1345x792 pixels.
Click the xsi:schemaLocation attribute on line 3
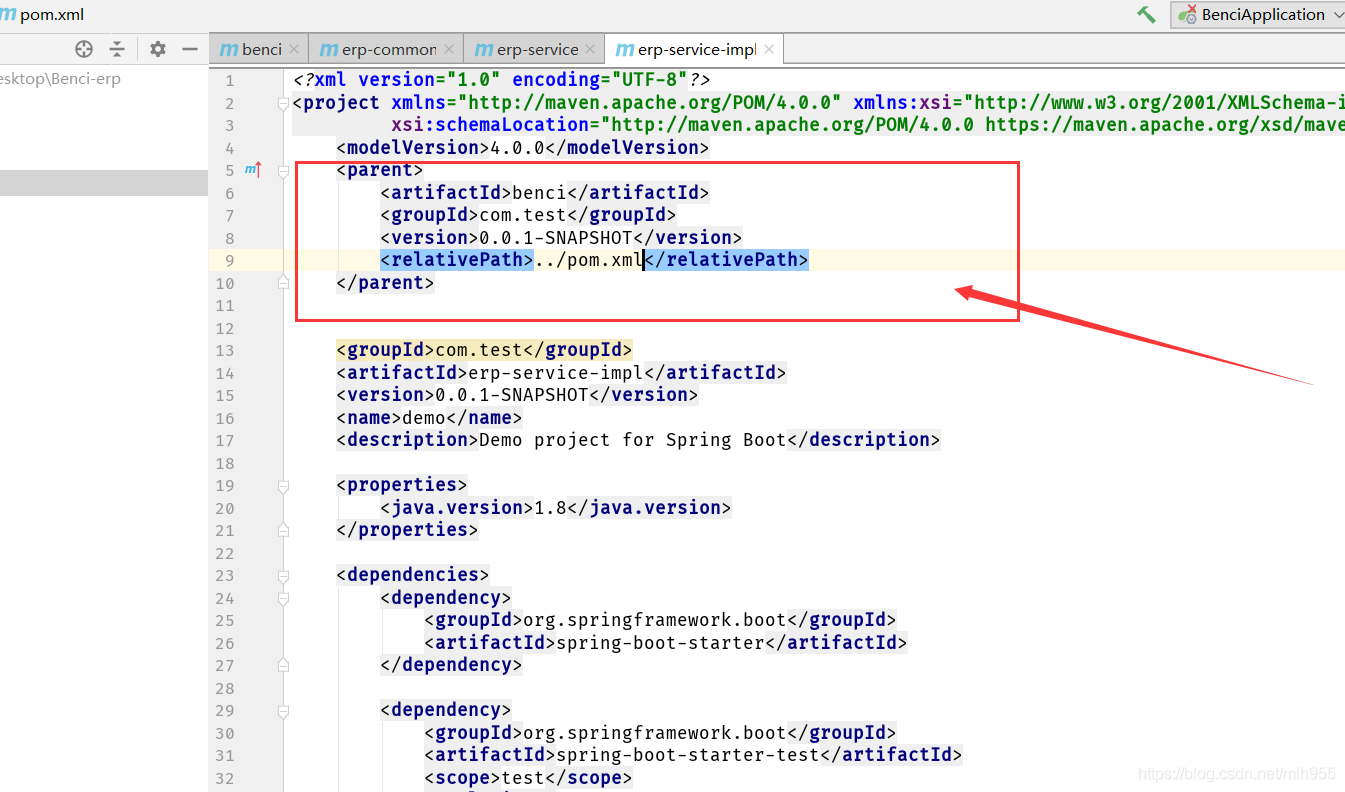489,125
